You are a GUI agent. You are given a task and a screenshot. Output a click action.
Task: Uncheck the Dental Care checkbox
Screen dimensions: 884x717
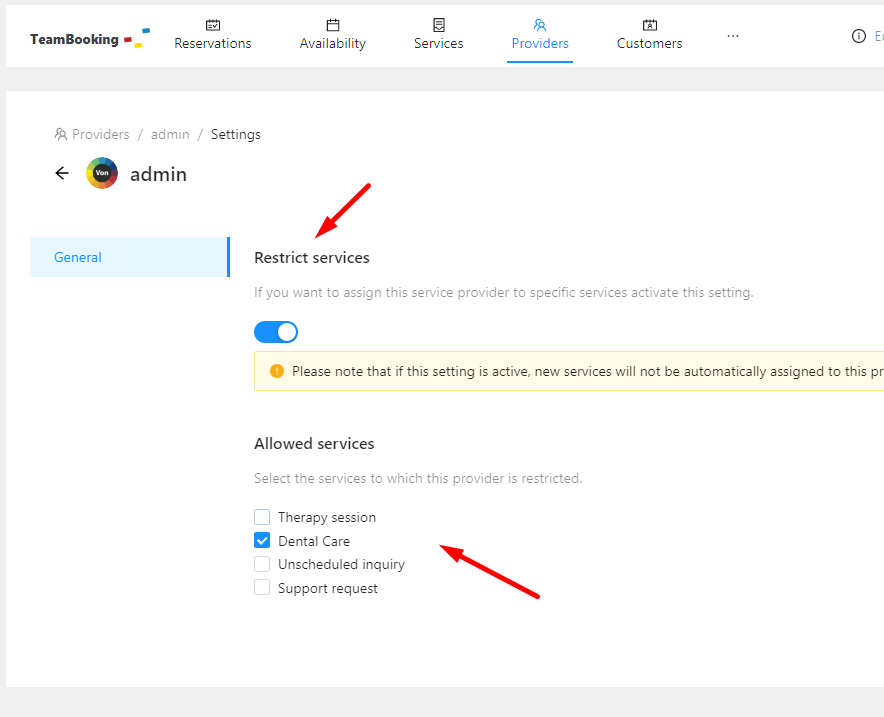262,541
